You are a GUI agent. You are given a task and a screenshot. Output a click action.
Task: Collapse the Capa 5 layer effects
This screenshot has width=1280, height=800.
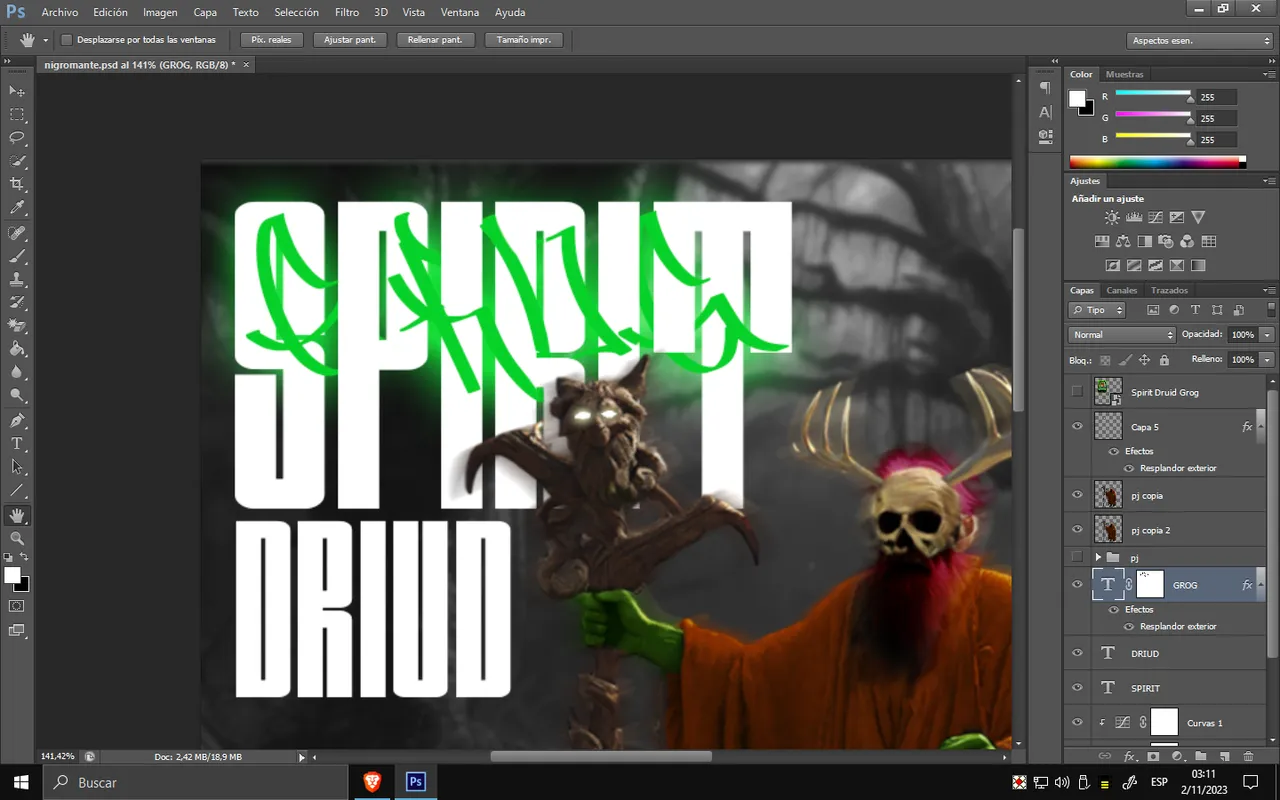pyautogui.click(x=1260, y=427)
